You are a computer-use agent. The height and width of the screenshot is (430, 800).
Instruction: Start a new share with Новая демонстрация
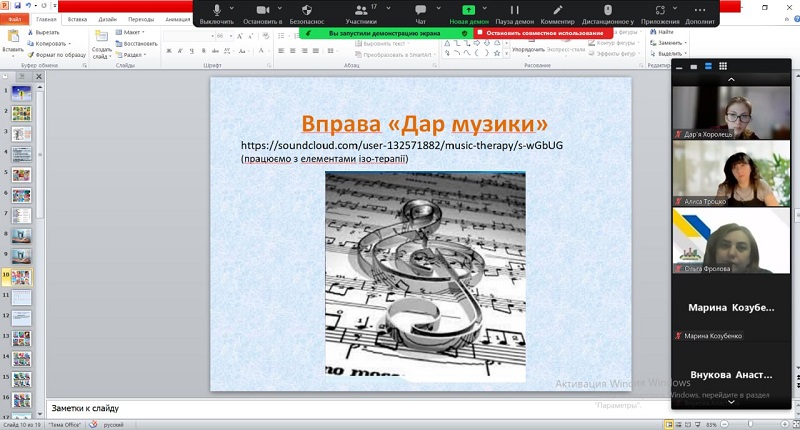click(469, 14)
